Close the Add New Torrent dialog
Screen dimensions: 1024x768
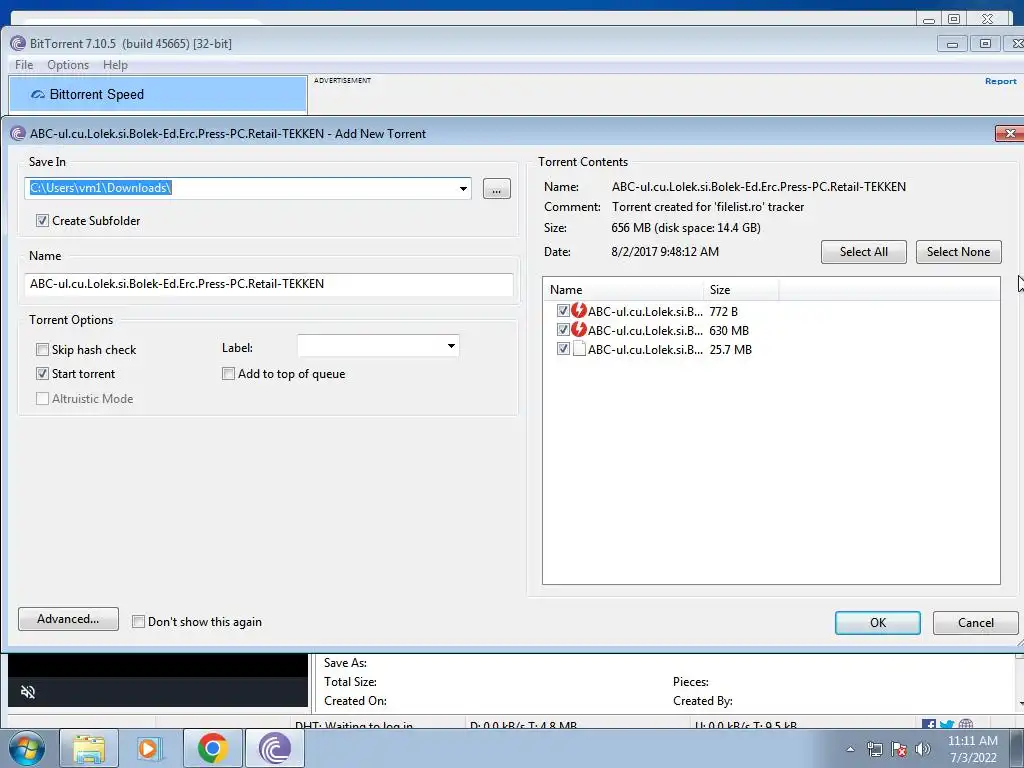point(1010,133)
